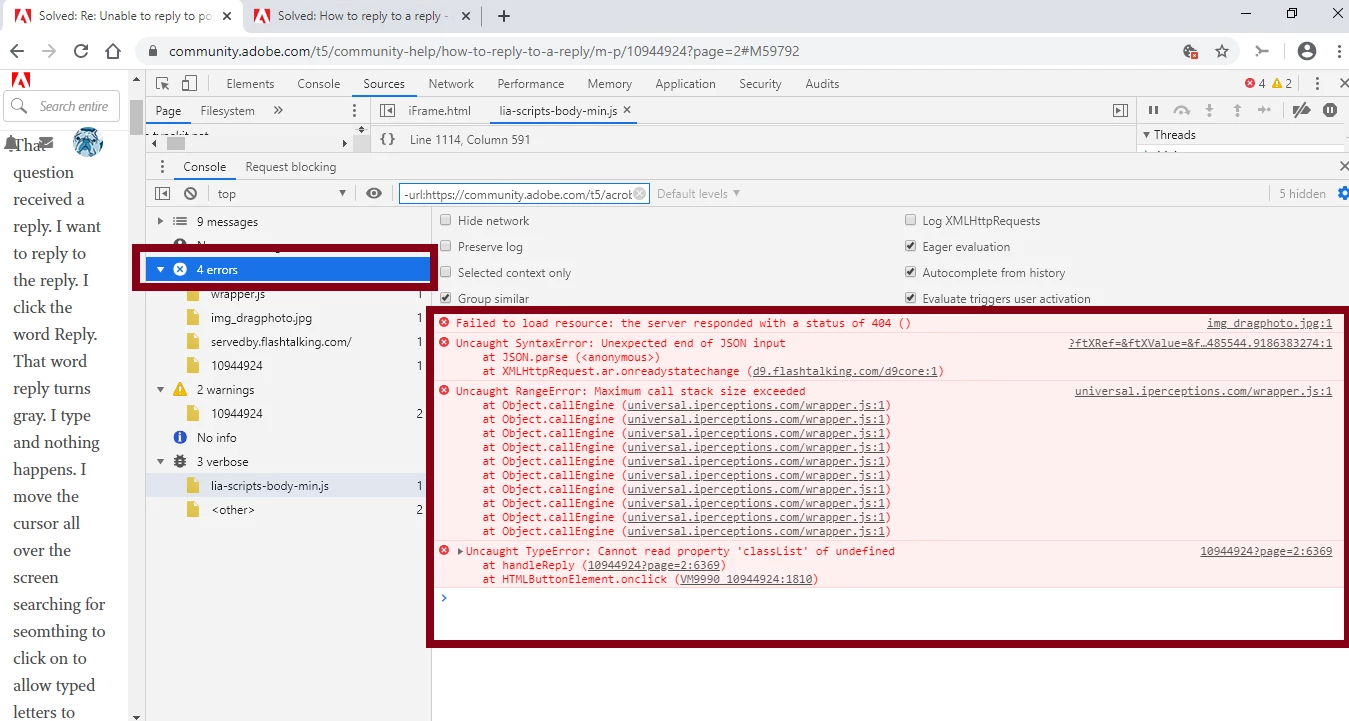This screenshot has width=1349, height=721.
Task: Deactivate breakpoints using the toolbar icon
Action: tap(1301, 111)
